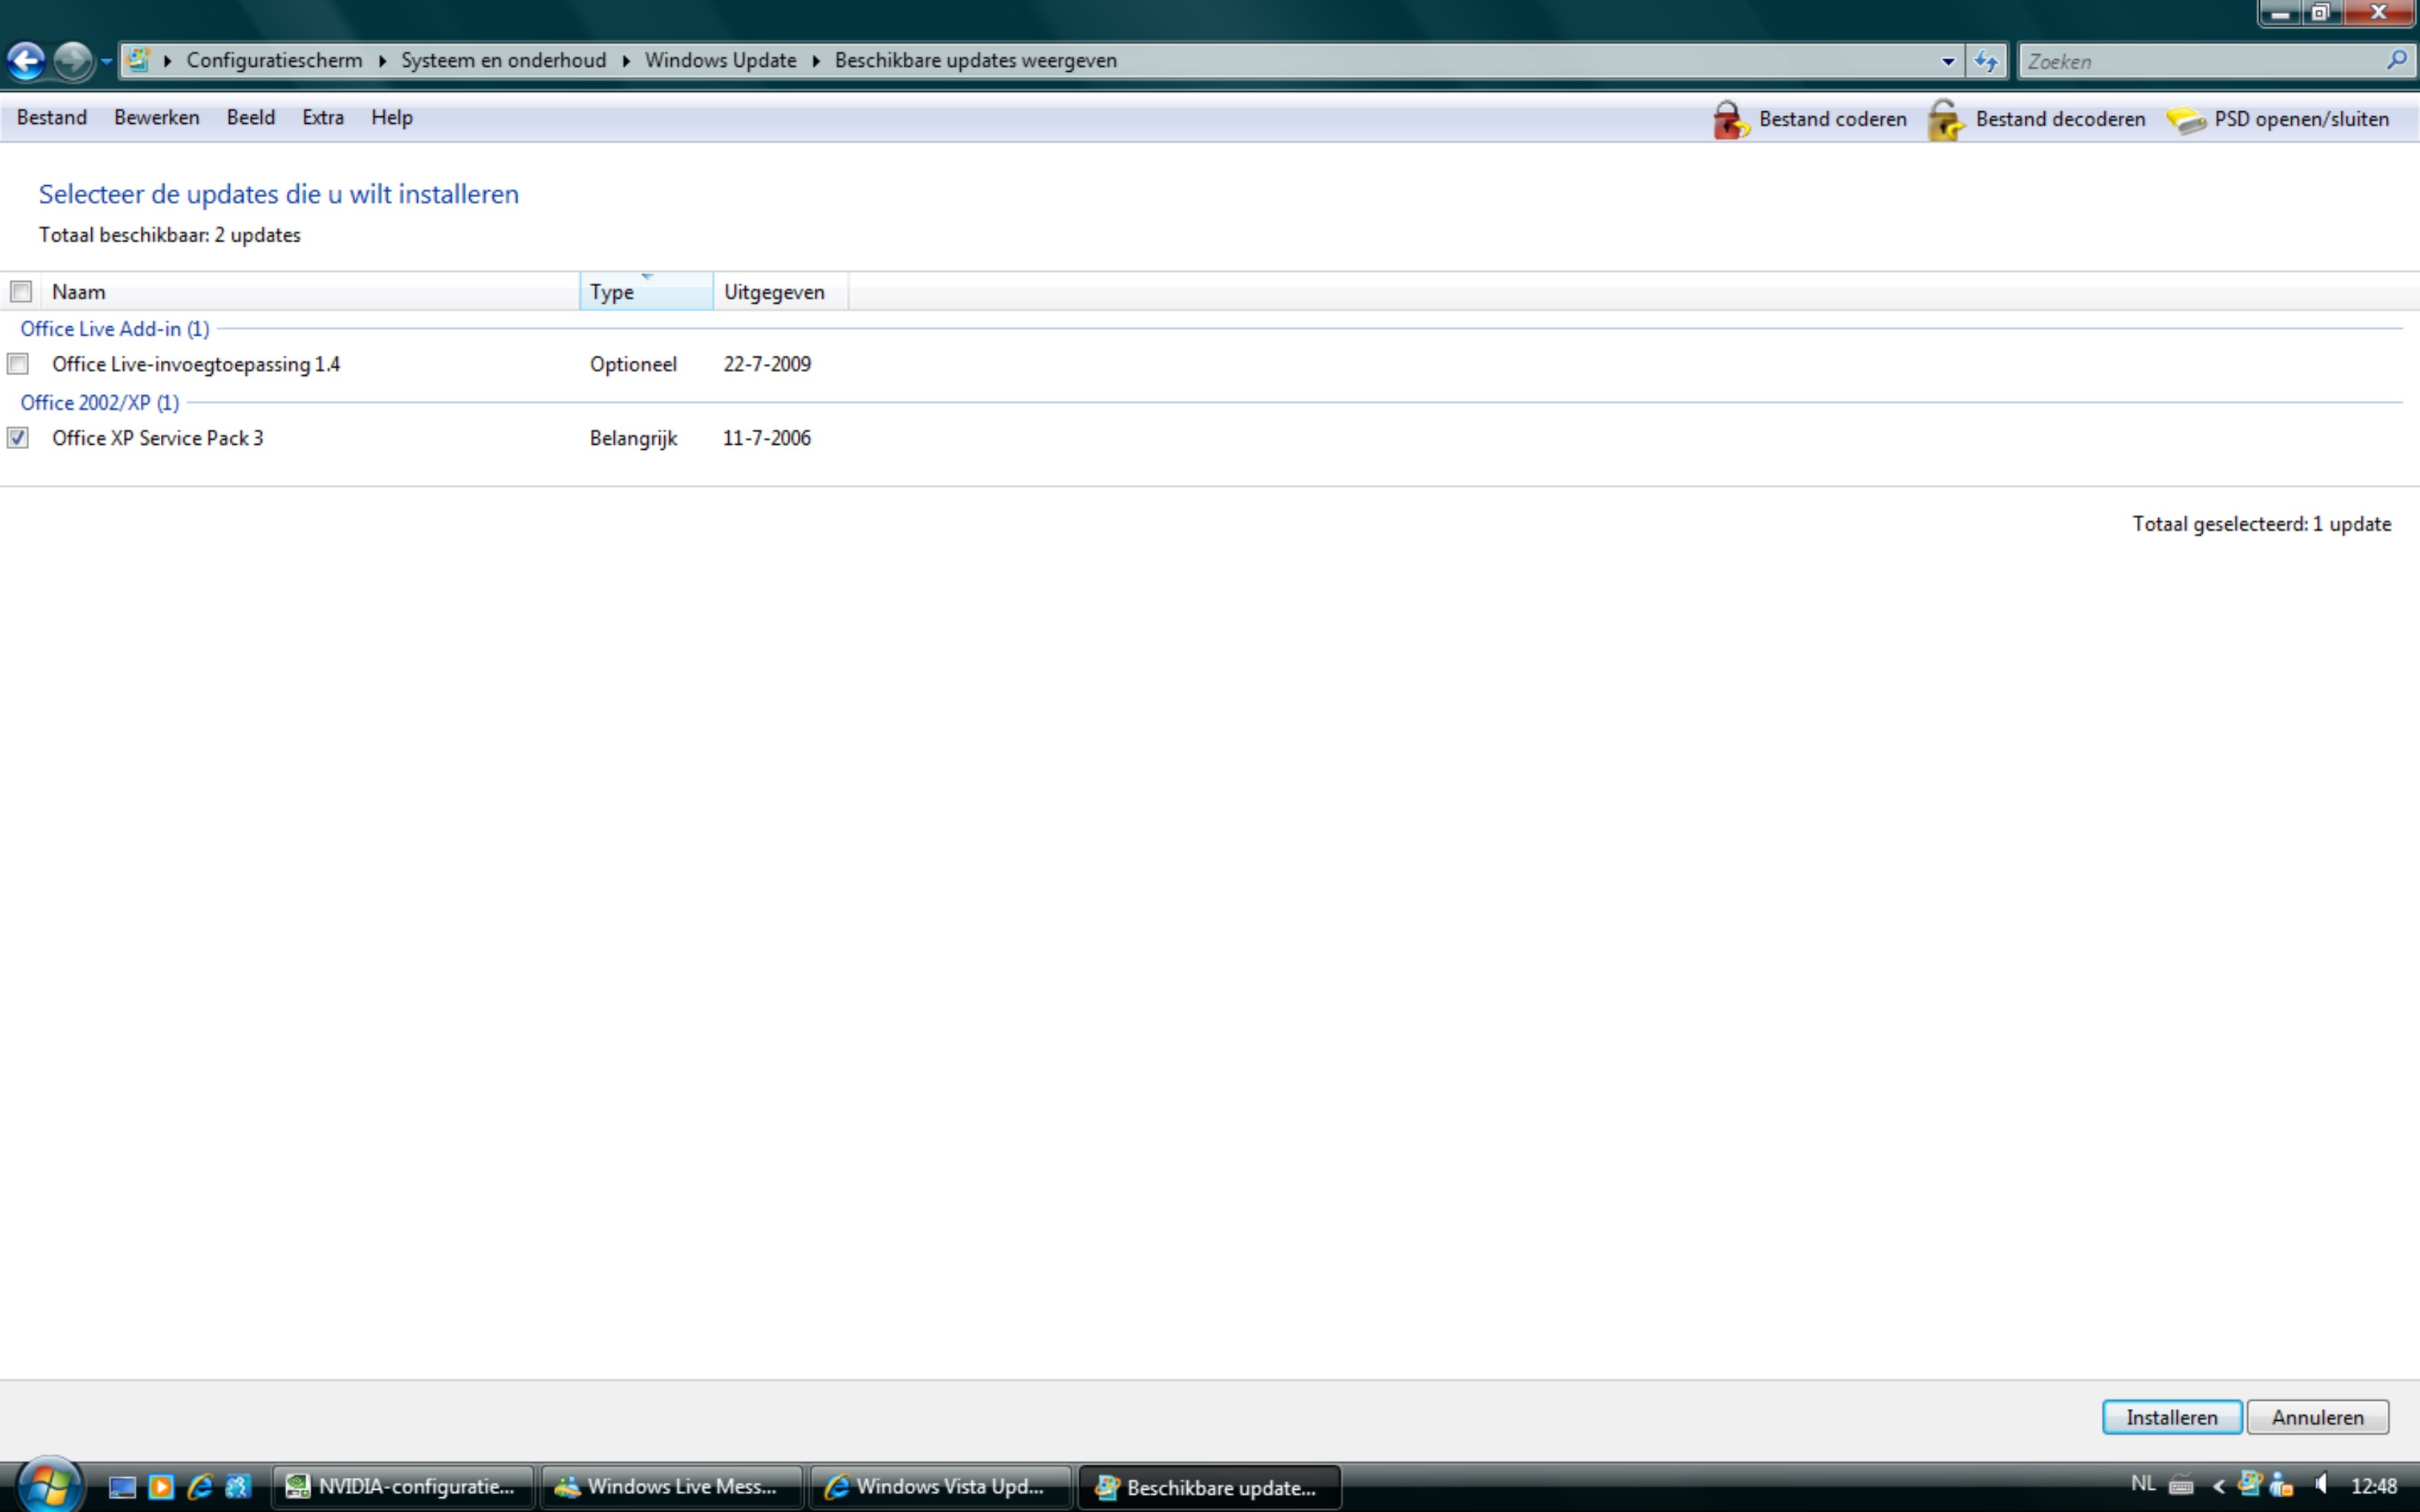Open the Windows Start orb

click(48, 1485)
